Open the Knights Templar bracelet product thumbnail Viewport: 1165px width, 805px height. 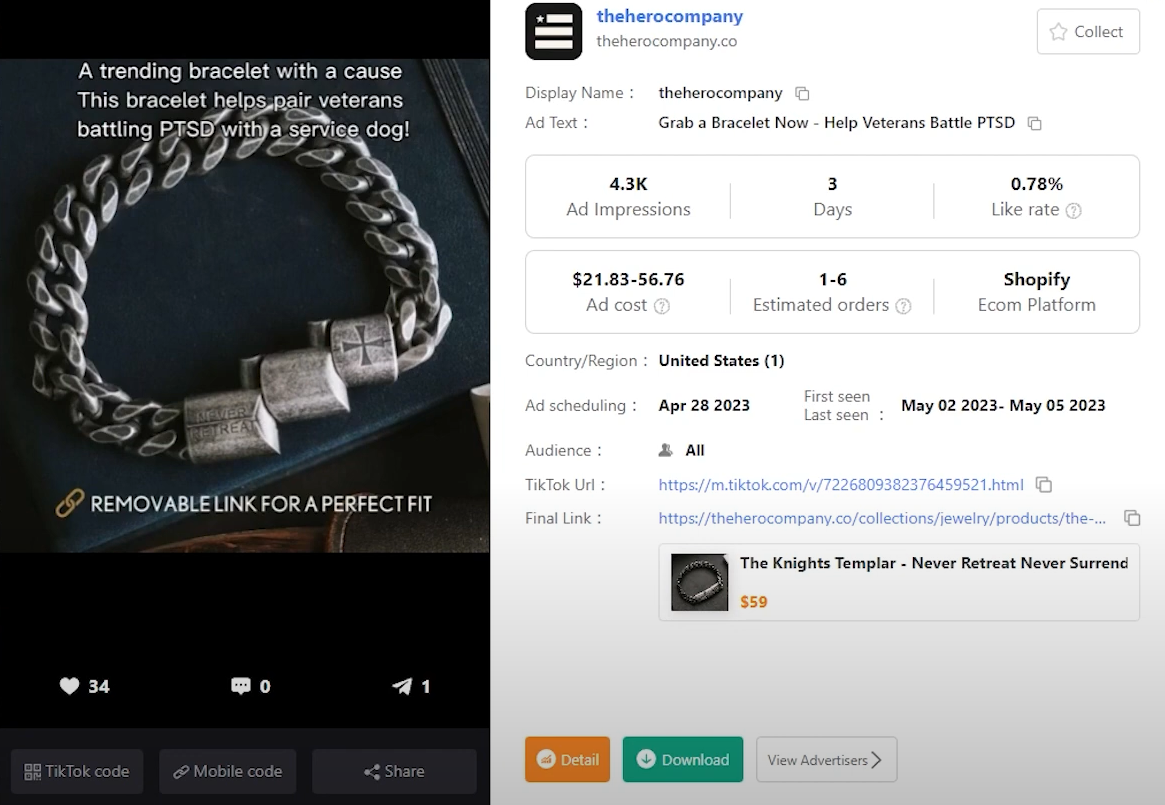coord(699,582)
